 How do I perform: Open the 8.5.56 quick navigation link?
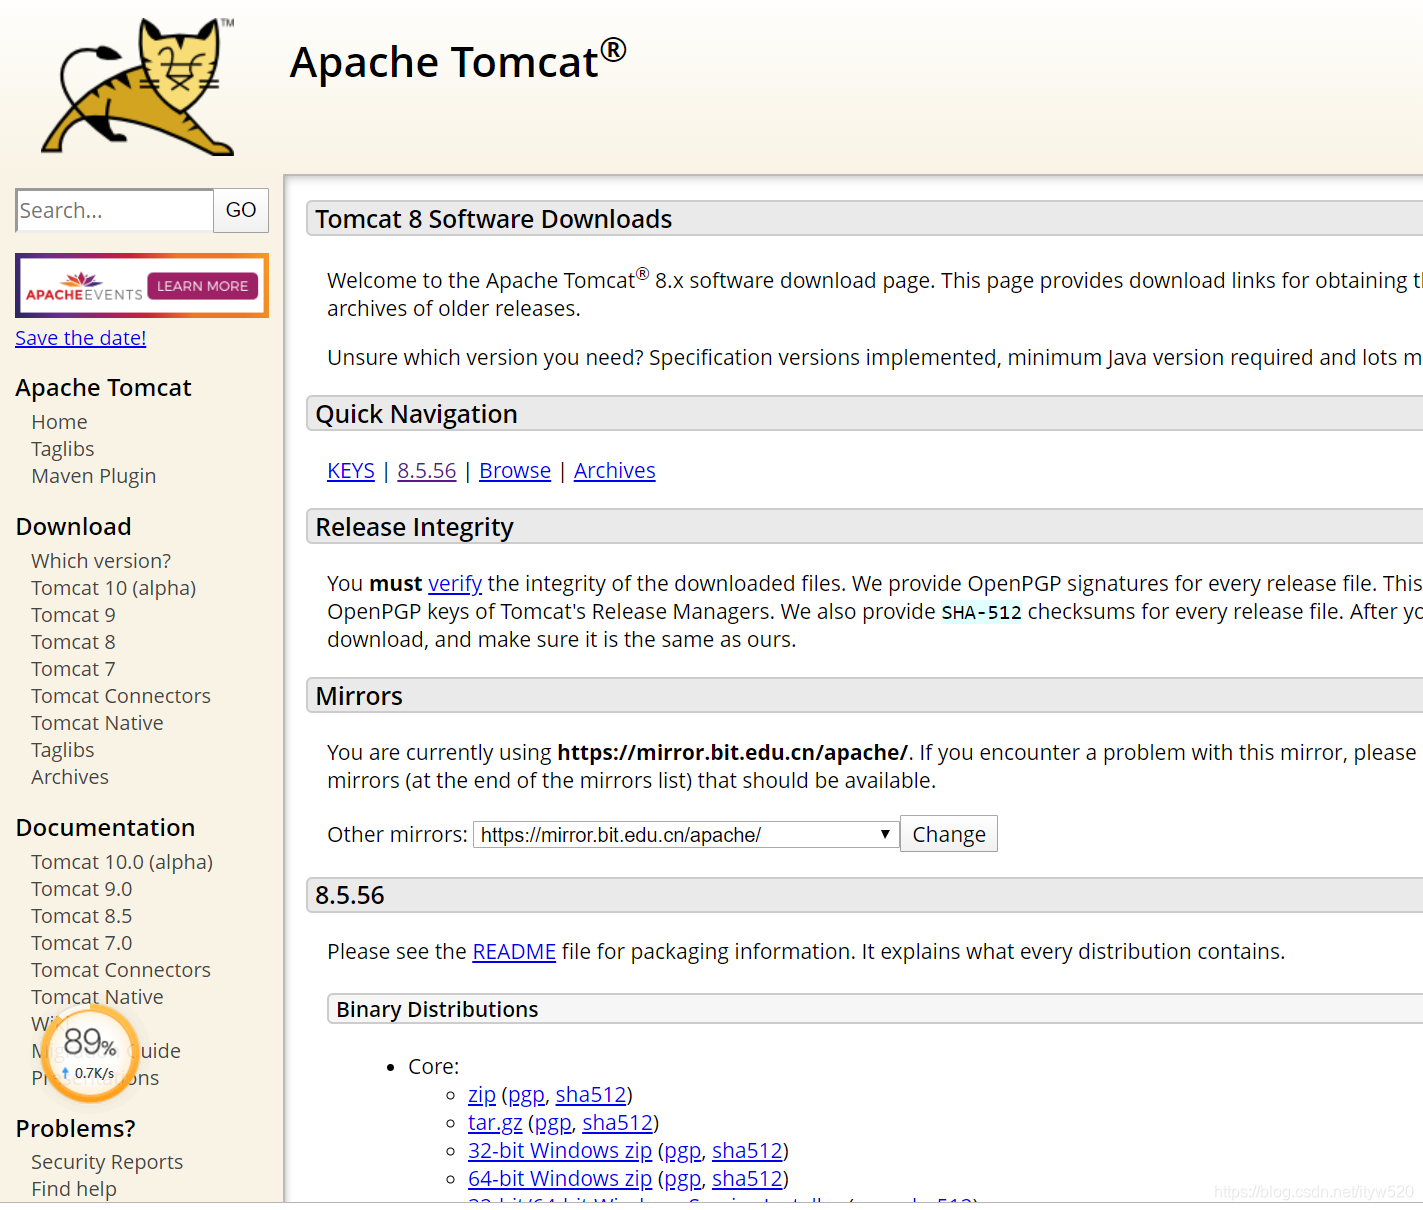[x=426, y=470]
